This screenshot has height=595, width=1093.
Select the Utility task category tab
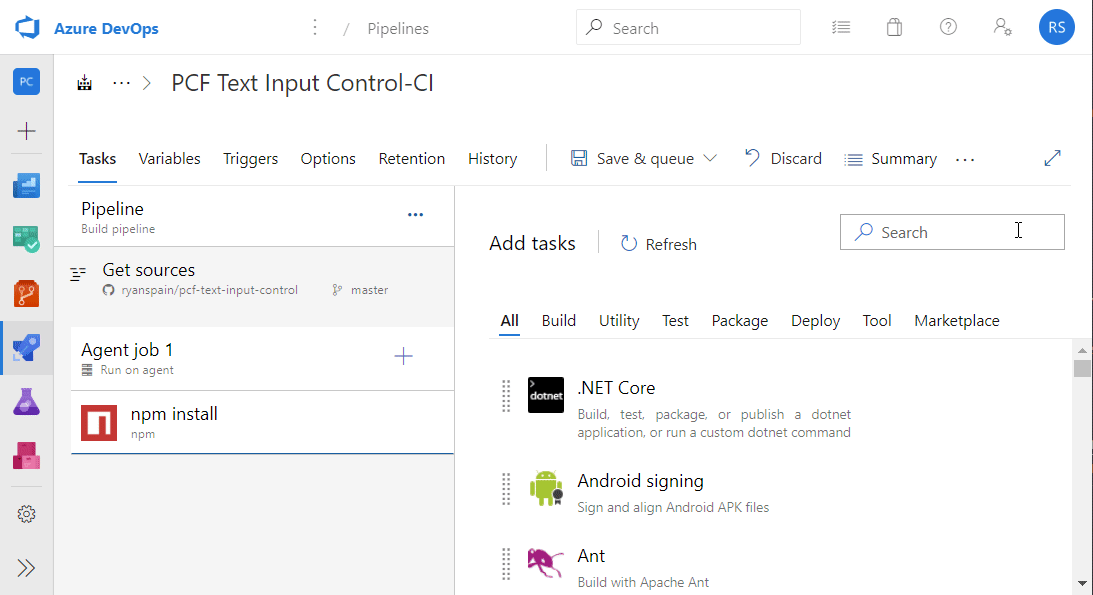pyautogui.click(x=619, y=321)
